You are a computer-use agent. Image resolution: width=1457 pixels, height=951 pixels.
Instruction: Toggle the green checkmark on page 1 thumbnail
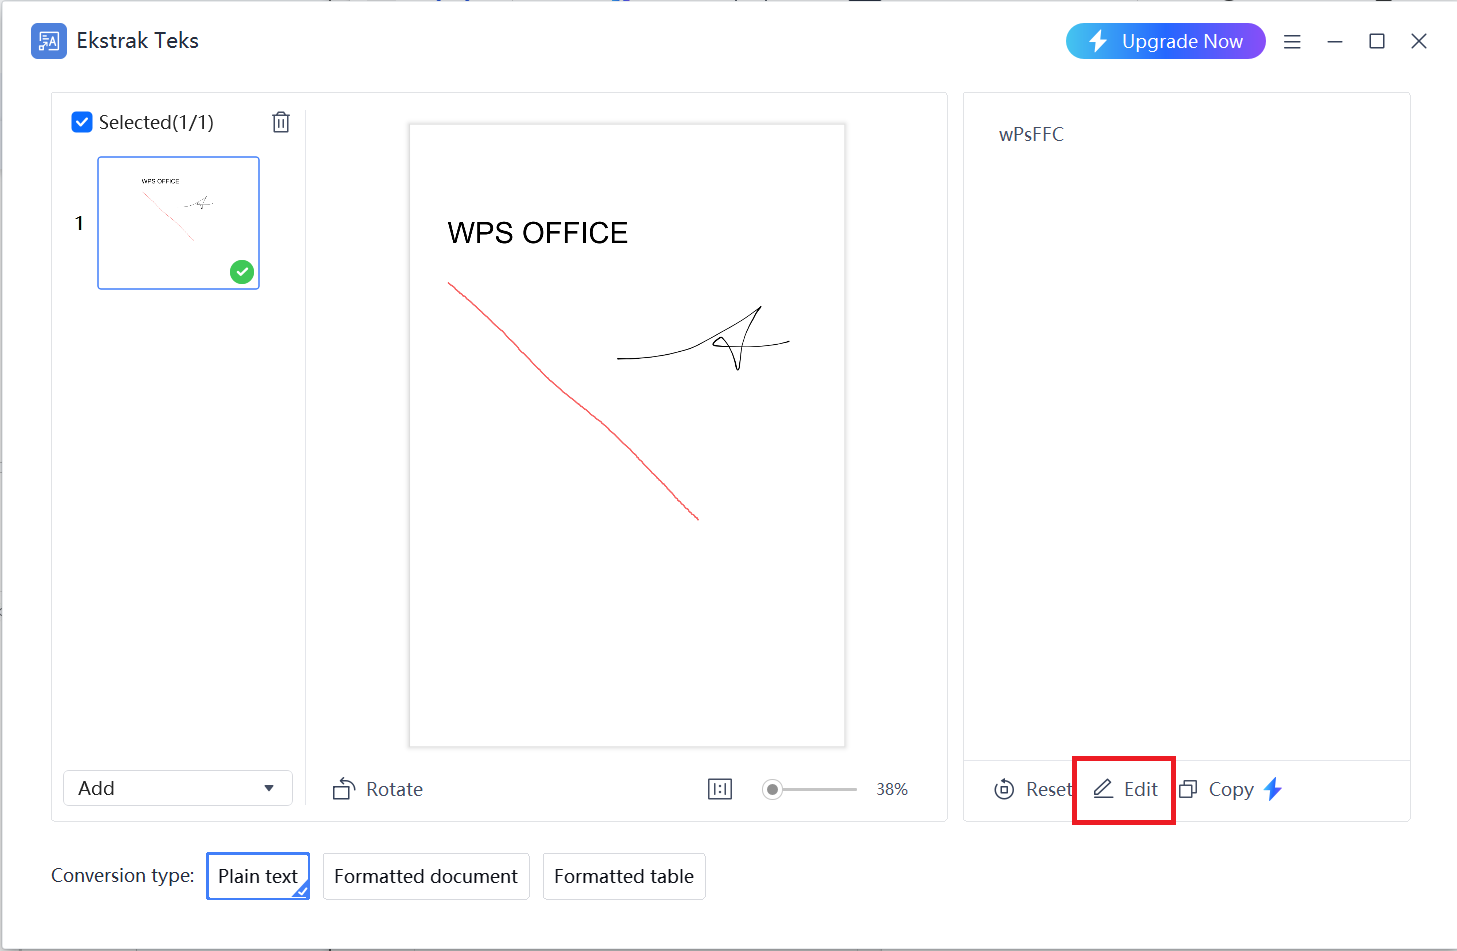tap(241, 271)
